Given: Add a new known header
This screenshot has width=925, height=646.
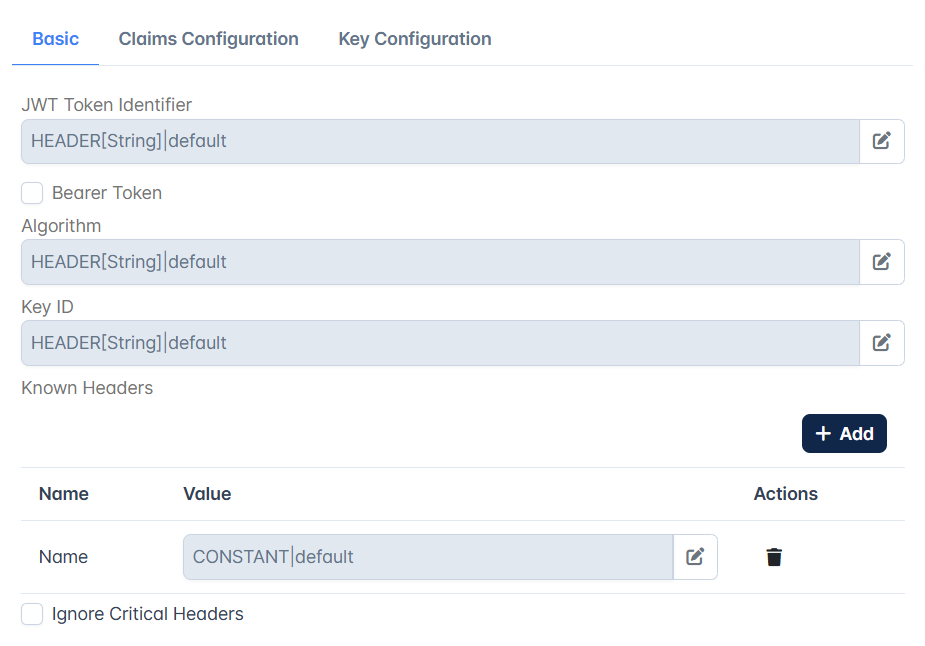Looking at the screenshot, I should click(844, 434).
